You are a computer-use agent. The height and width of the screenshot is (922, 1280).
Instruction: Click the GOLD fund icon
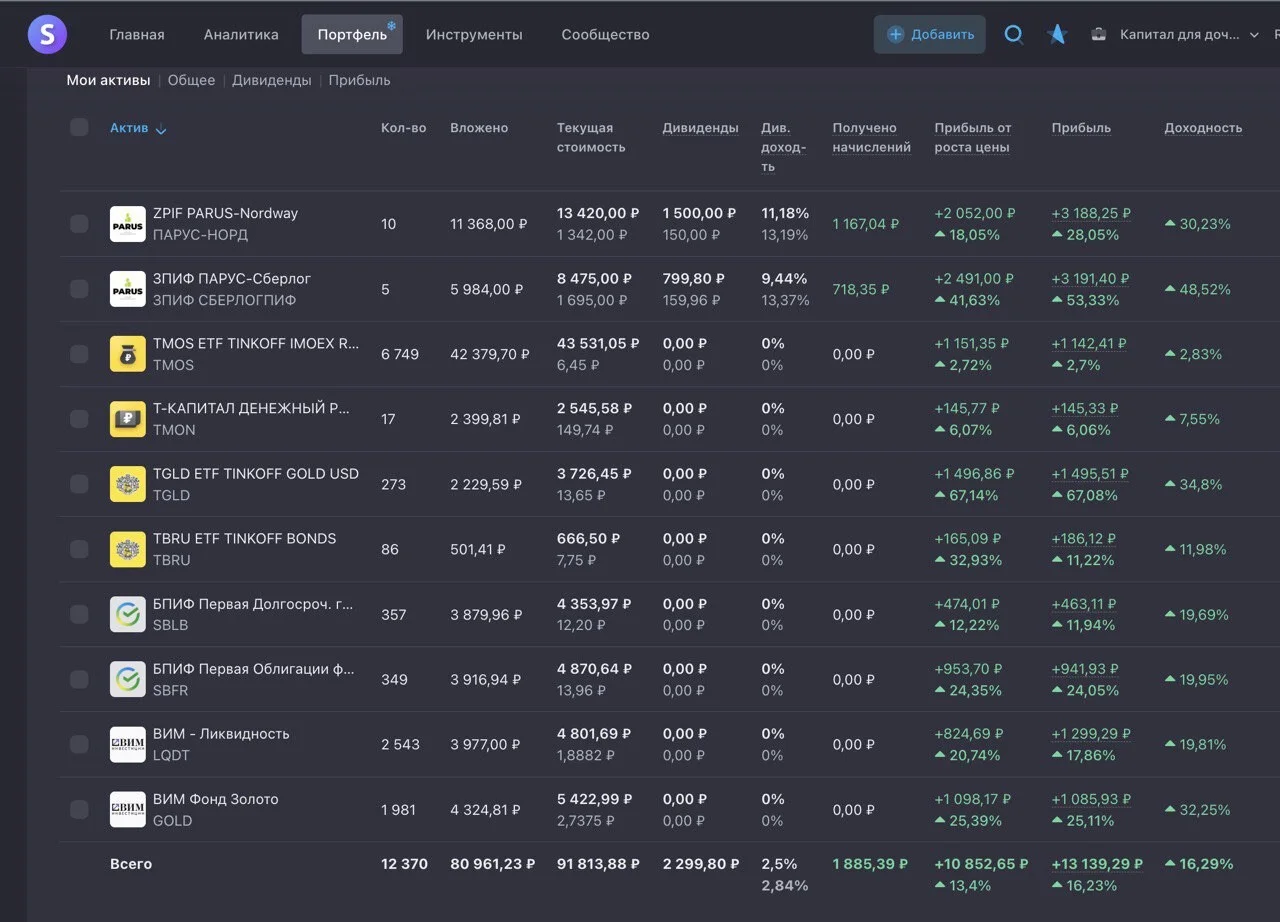[128, 809]
